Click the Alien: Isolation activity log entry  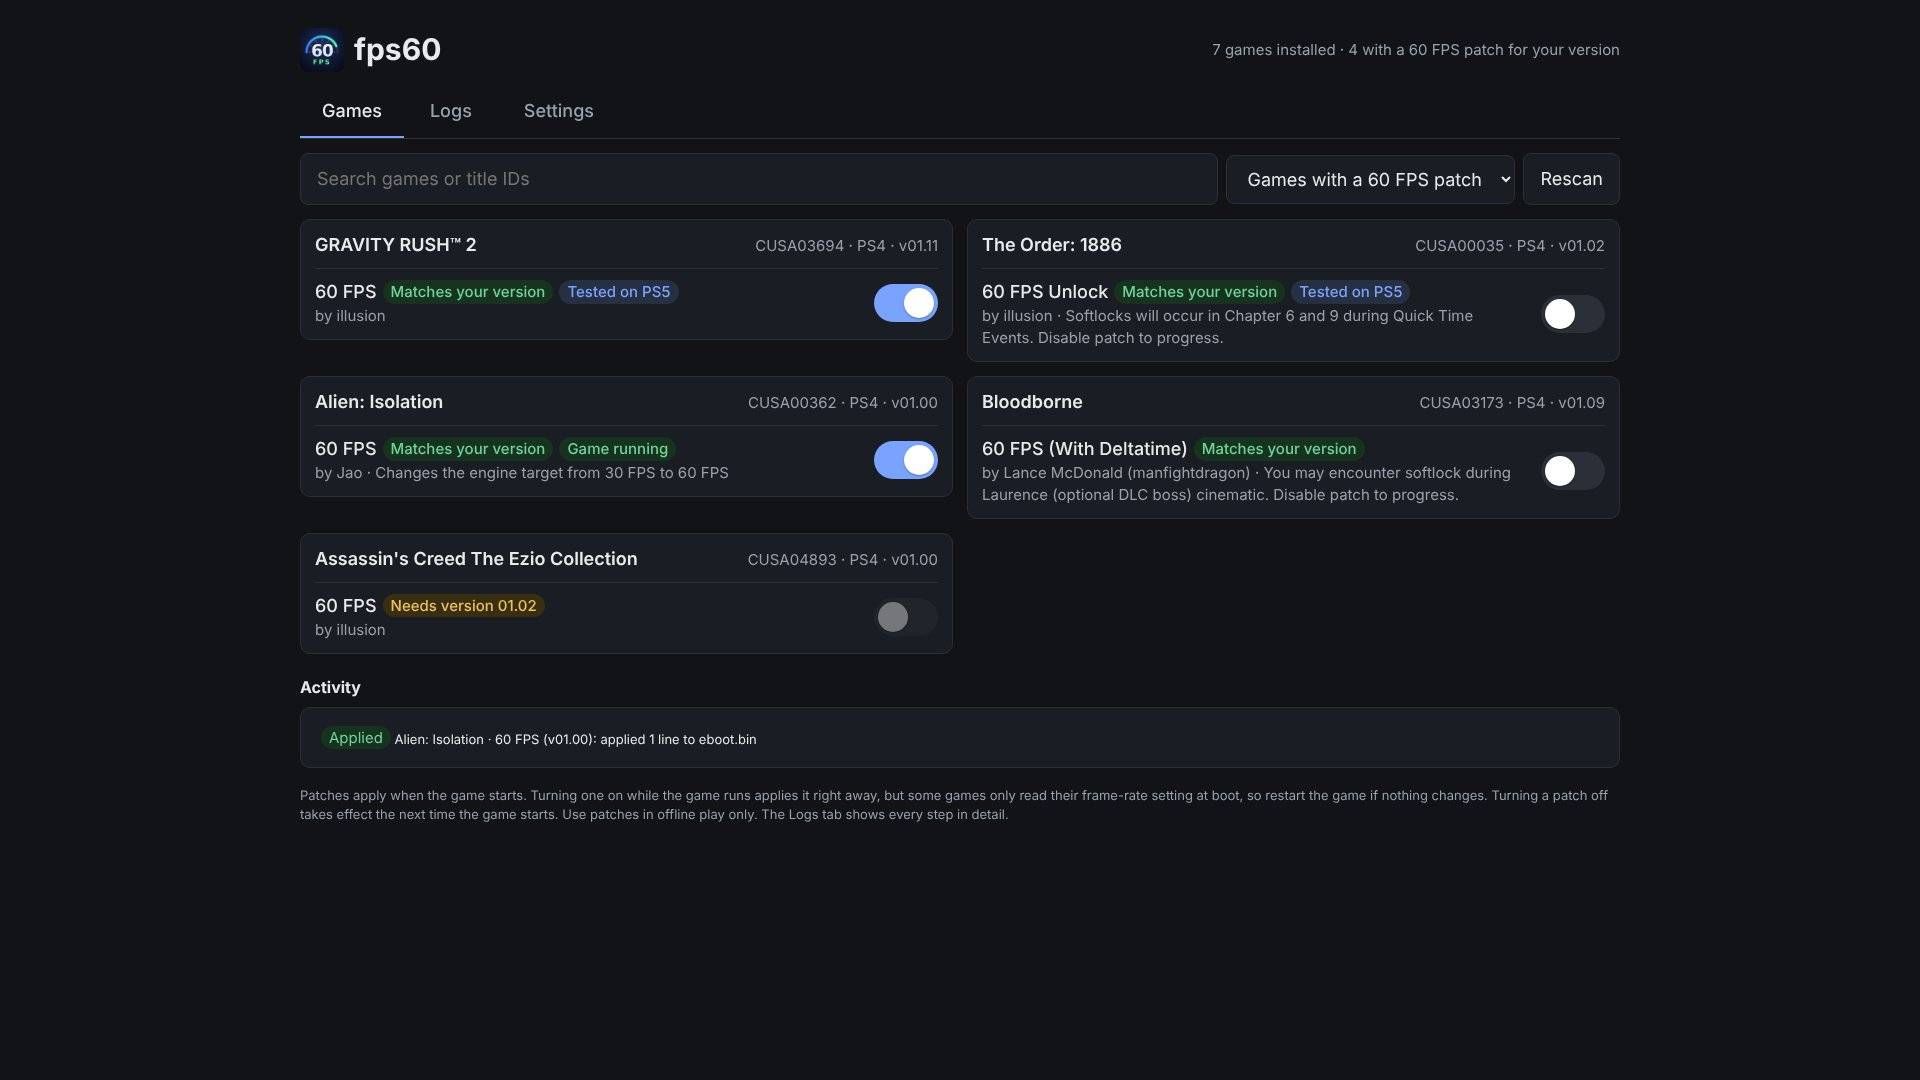coord(575,740)
